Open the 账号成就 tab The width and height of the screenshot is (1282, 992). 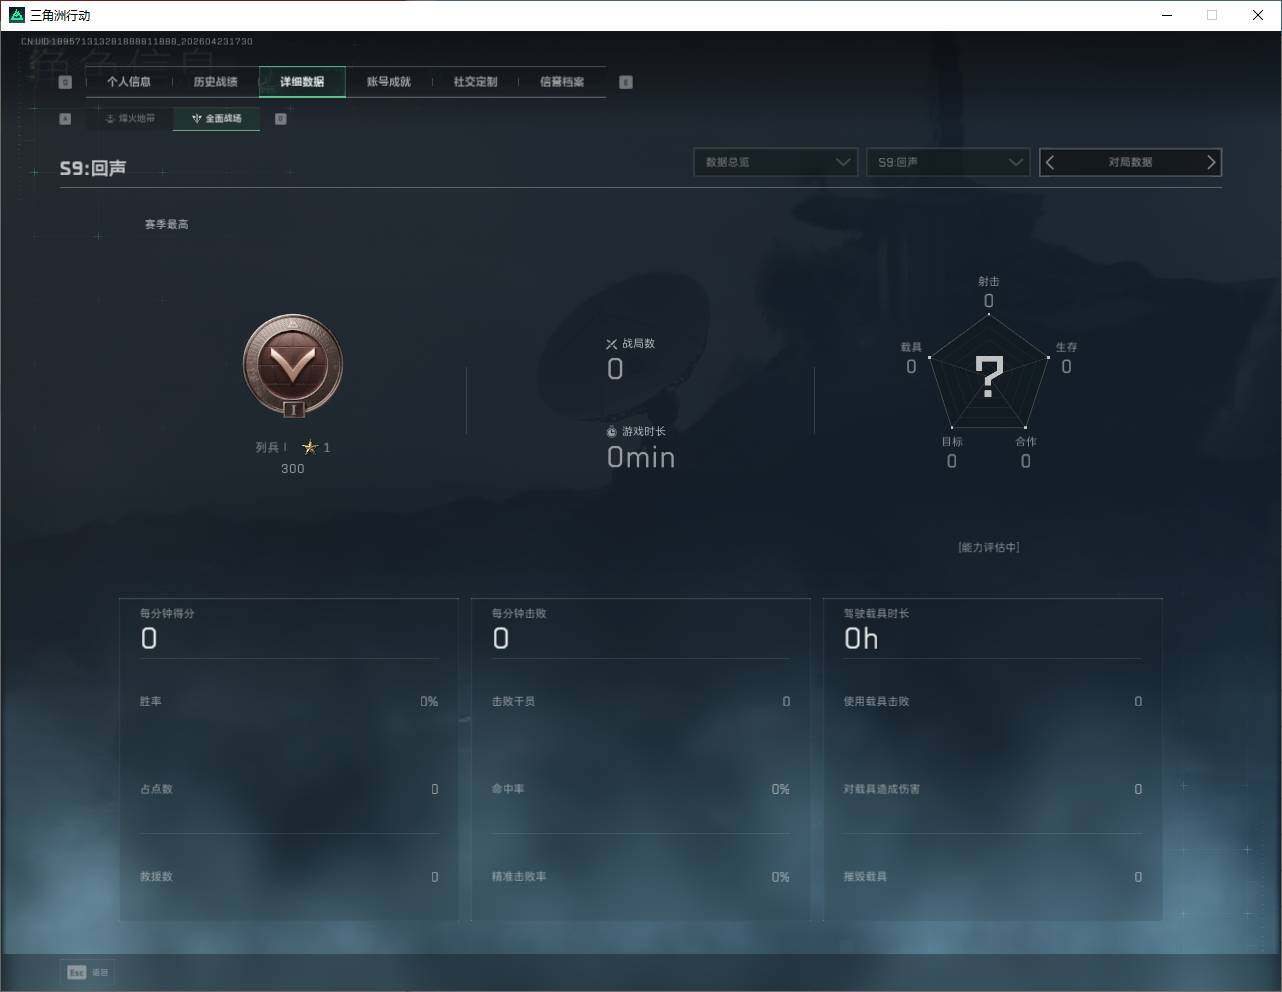click(389, 82)
